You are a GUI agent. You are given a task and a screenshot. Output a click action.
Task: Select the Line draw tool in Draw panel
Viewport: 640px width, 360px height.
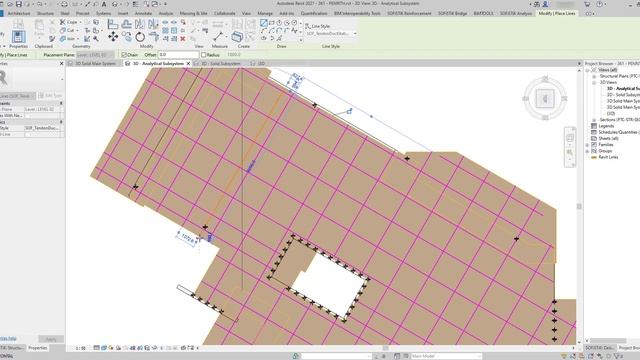click(264, 23)
